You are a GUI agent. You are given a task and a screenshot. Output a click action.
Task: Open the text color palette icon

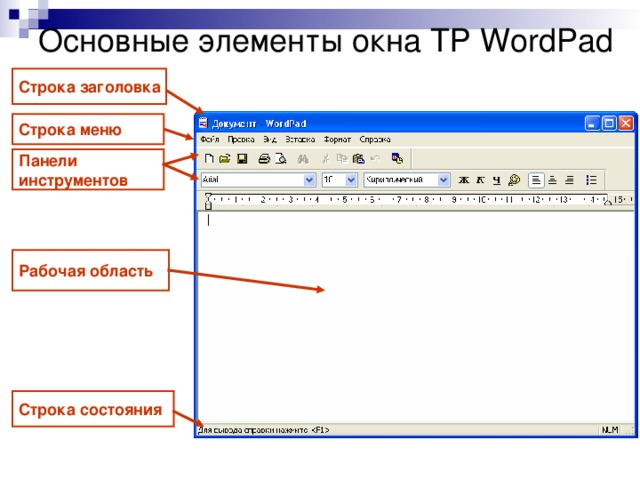(514, 180)
